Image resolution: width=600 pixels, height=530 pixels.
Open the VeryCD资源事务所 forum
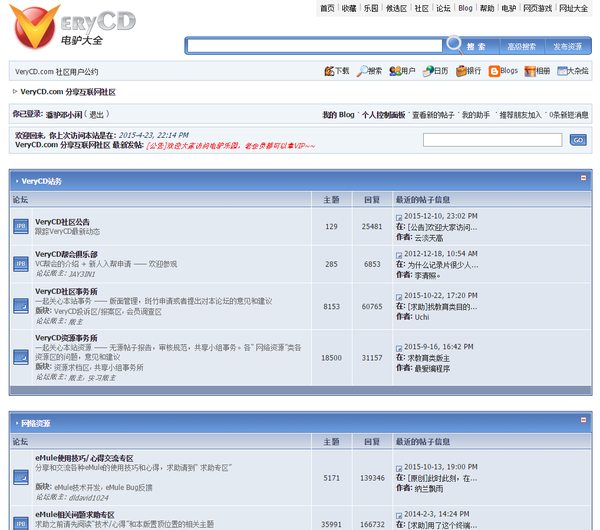coord(66,338)
